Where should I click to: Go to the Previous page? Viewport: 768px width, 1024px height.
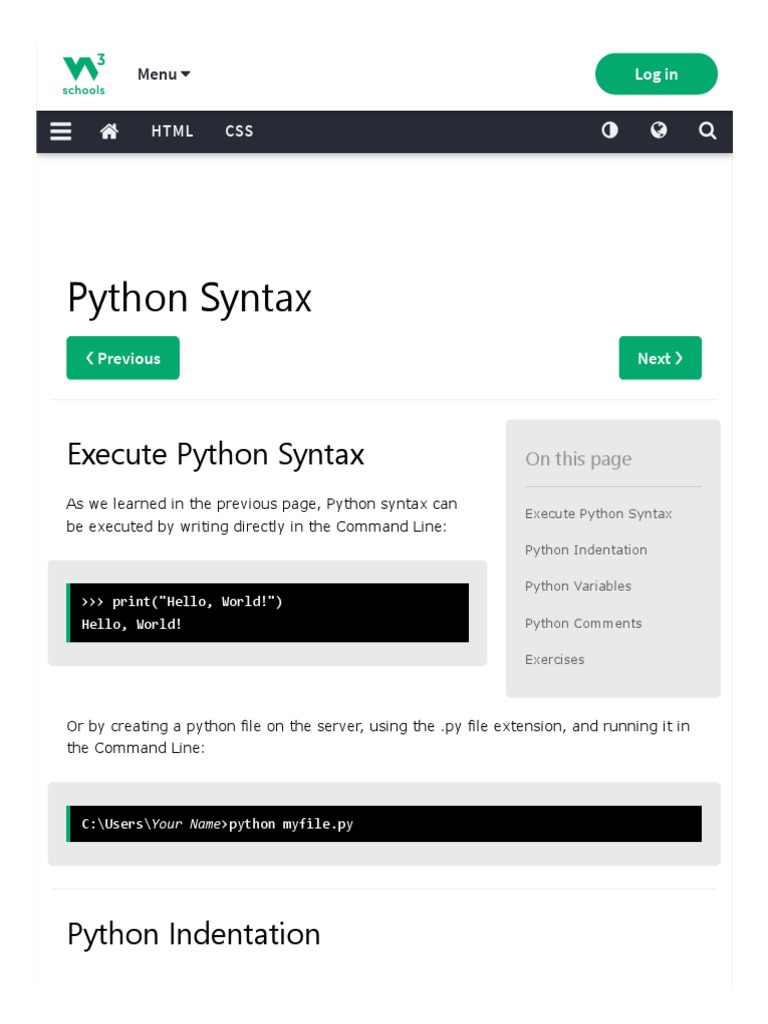(123, 358)
